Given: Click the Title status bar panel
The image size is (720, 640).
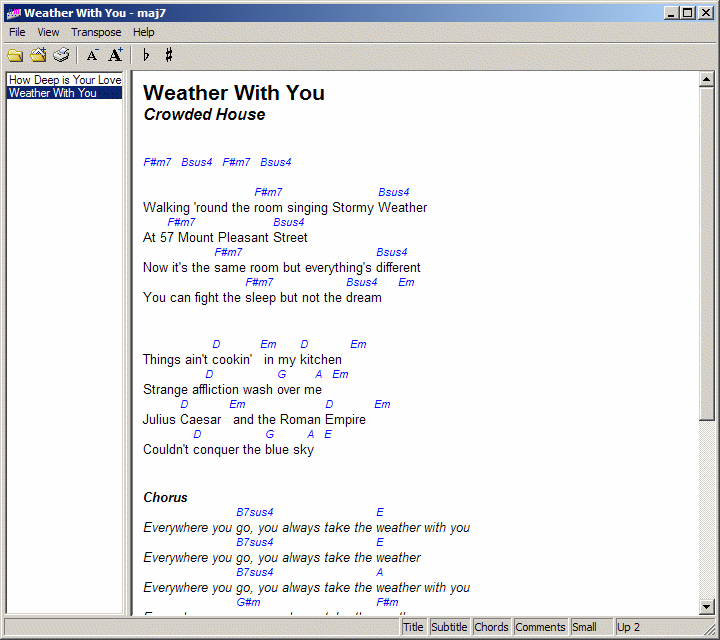Looking at the screenshot, I should point(413,627).
